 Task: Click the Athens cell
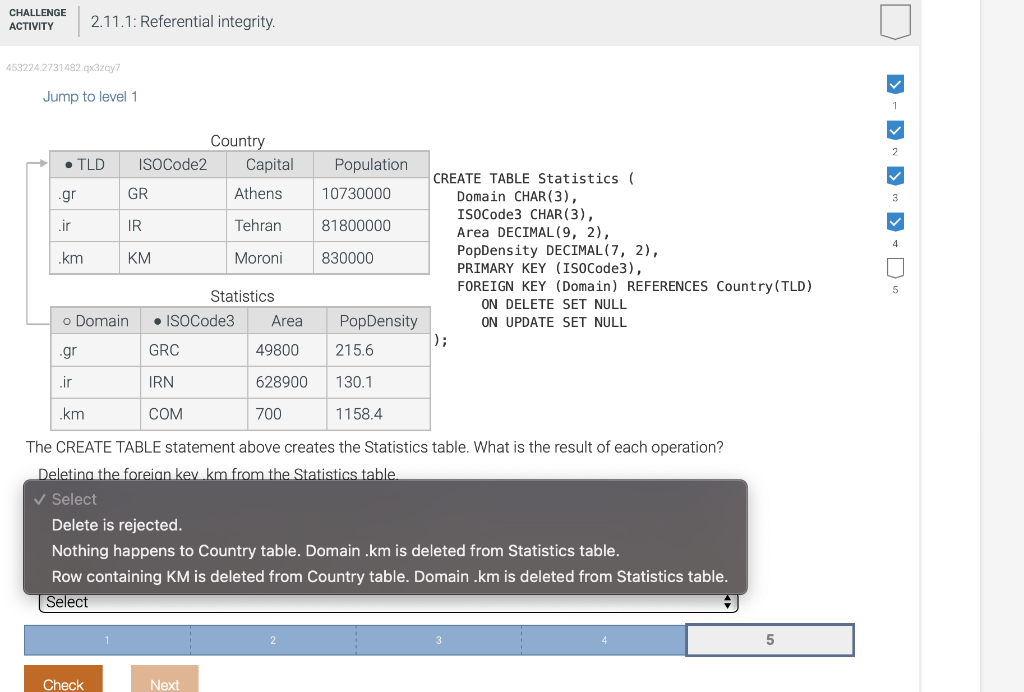270,194
